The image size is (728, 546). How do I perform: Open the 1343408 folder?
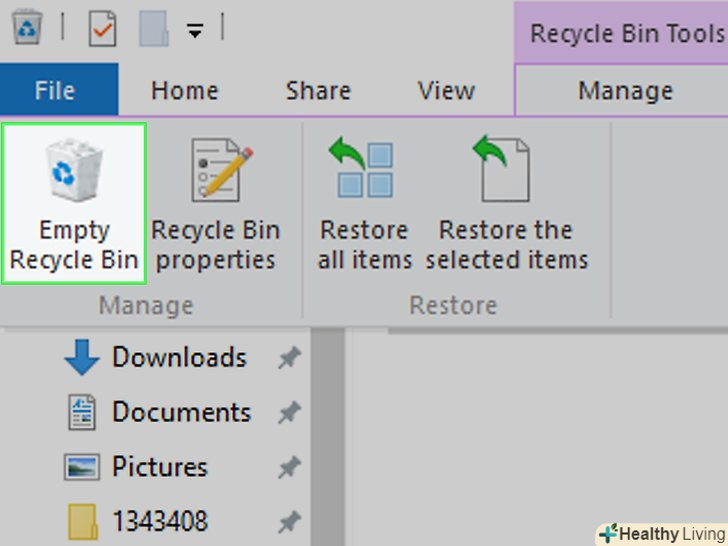point(160,521)
